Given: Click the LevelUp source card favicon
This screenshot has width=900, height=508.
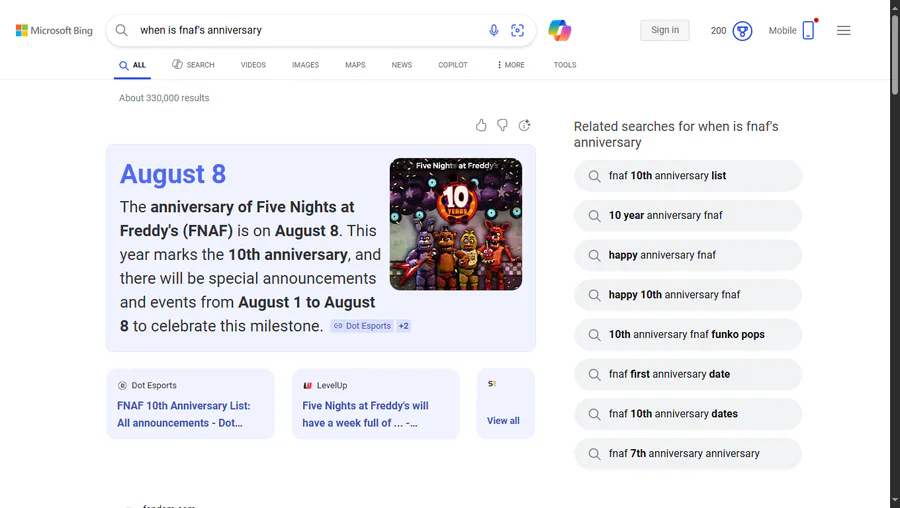Looking at the screenshot, I should 308,386.
